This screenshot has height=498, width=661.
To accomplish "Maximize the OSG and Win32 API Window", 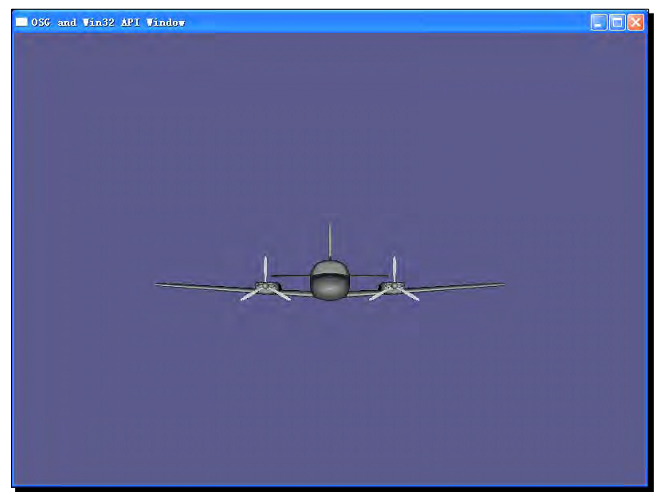I will coord(617,22).
